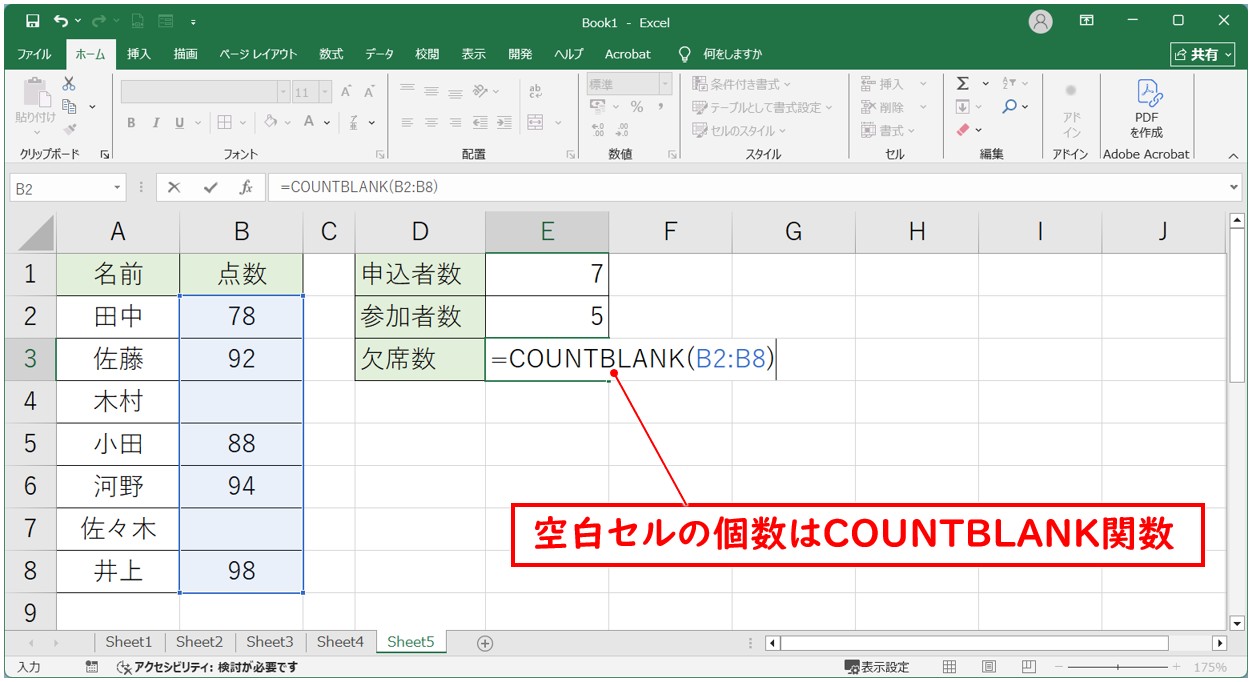Switch to the 数式 ribbon tab
Image resolution: width=1252 pixels, height=682 pixels.
[x=330, y=54]
